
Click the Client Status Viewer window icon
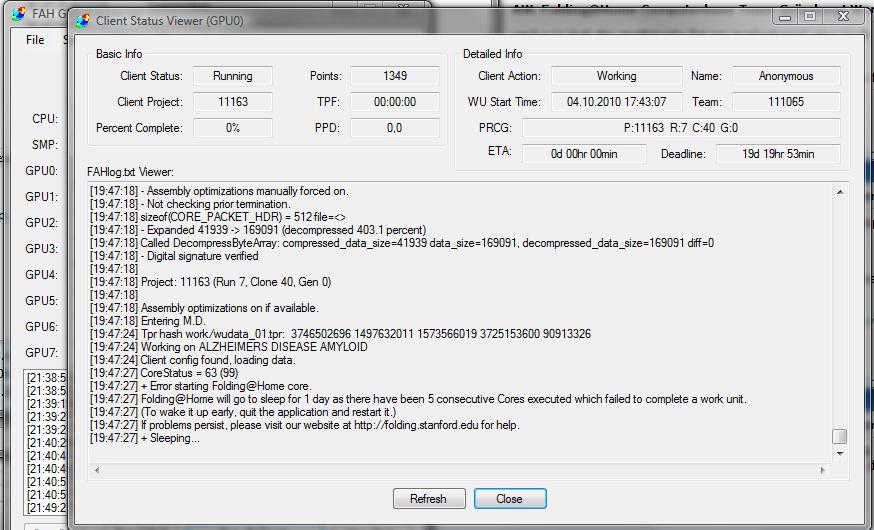click(x=83, y=21)
